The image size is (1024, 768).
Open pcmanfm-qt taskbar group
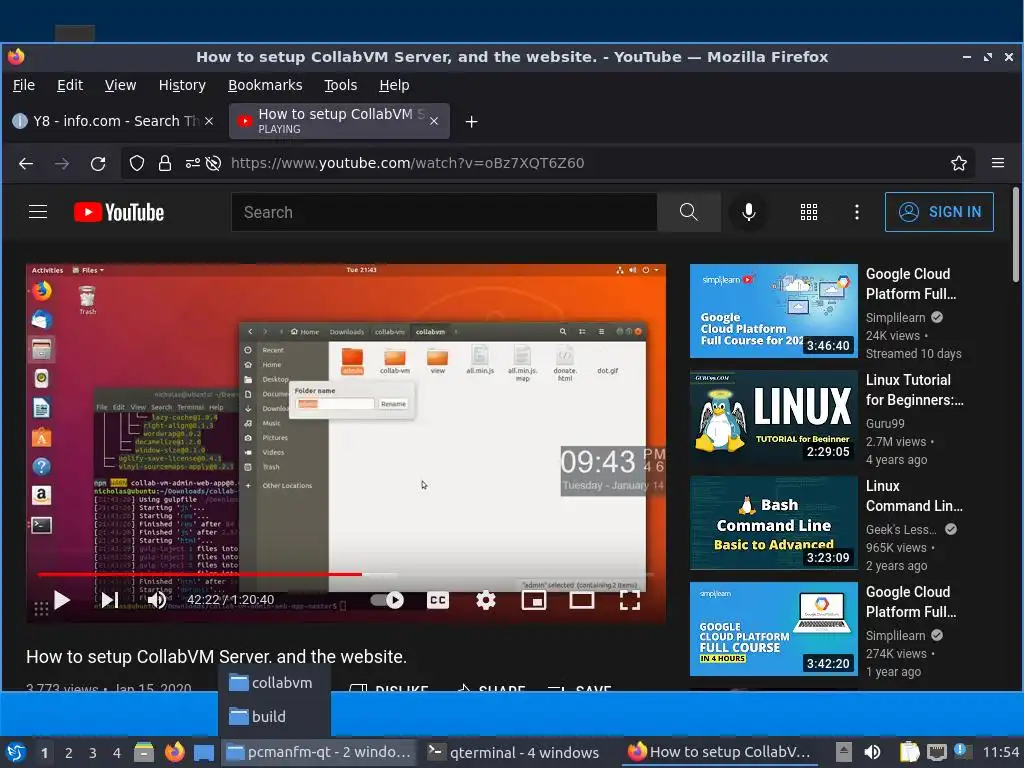pos(320,752)
